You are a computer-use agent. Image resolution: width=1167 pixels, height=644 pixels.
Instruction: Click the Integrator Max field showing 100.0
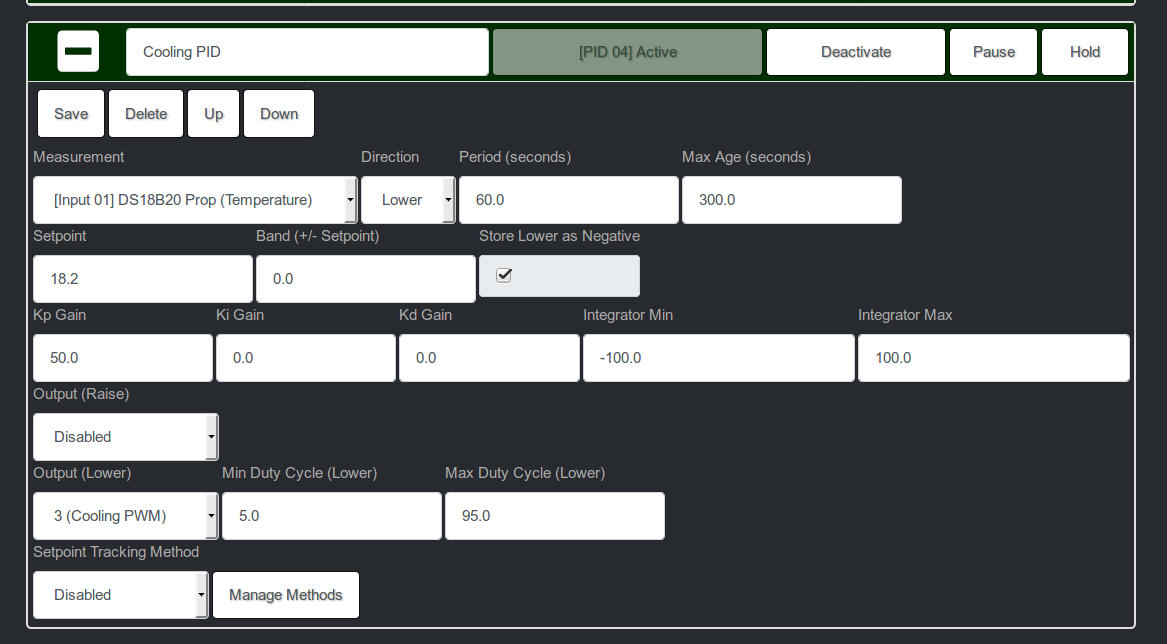[994, 358]
